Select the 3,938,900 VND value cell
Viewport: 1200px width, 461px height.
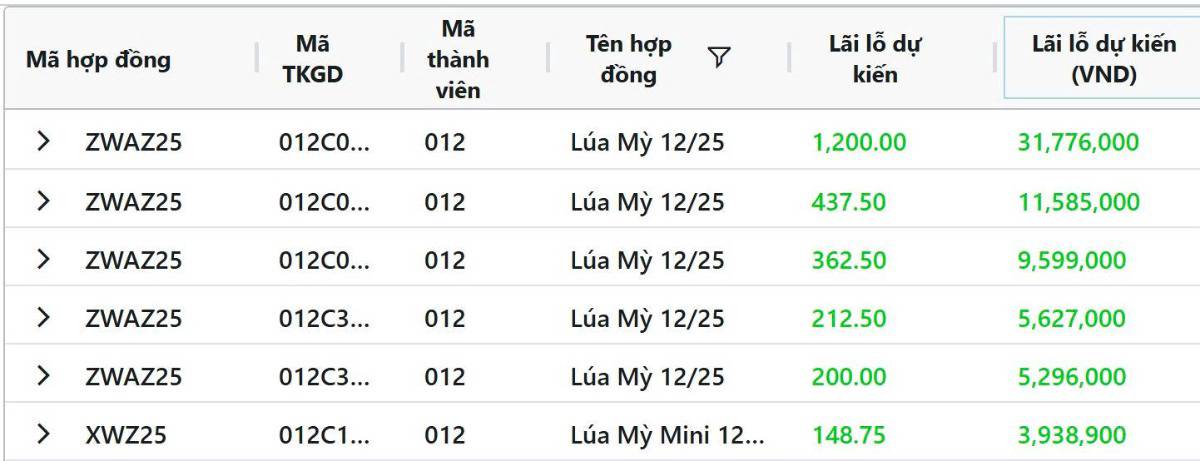pyautogui.click(x=1071, y=435)
